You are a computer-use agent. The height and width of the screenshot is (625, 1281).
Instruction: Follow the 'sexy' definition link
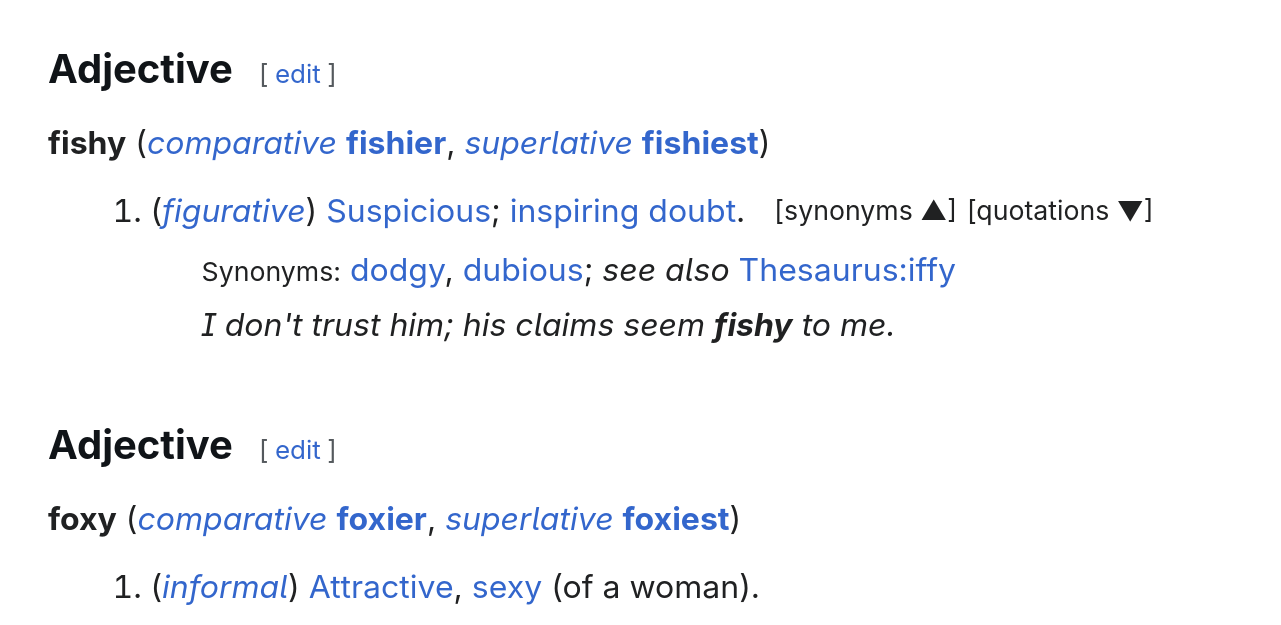click(x=506, y=587)
